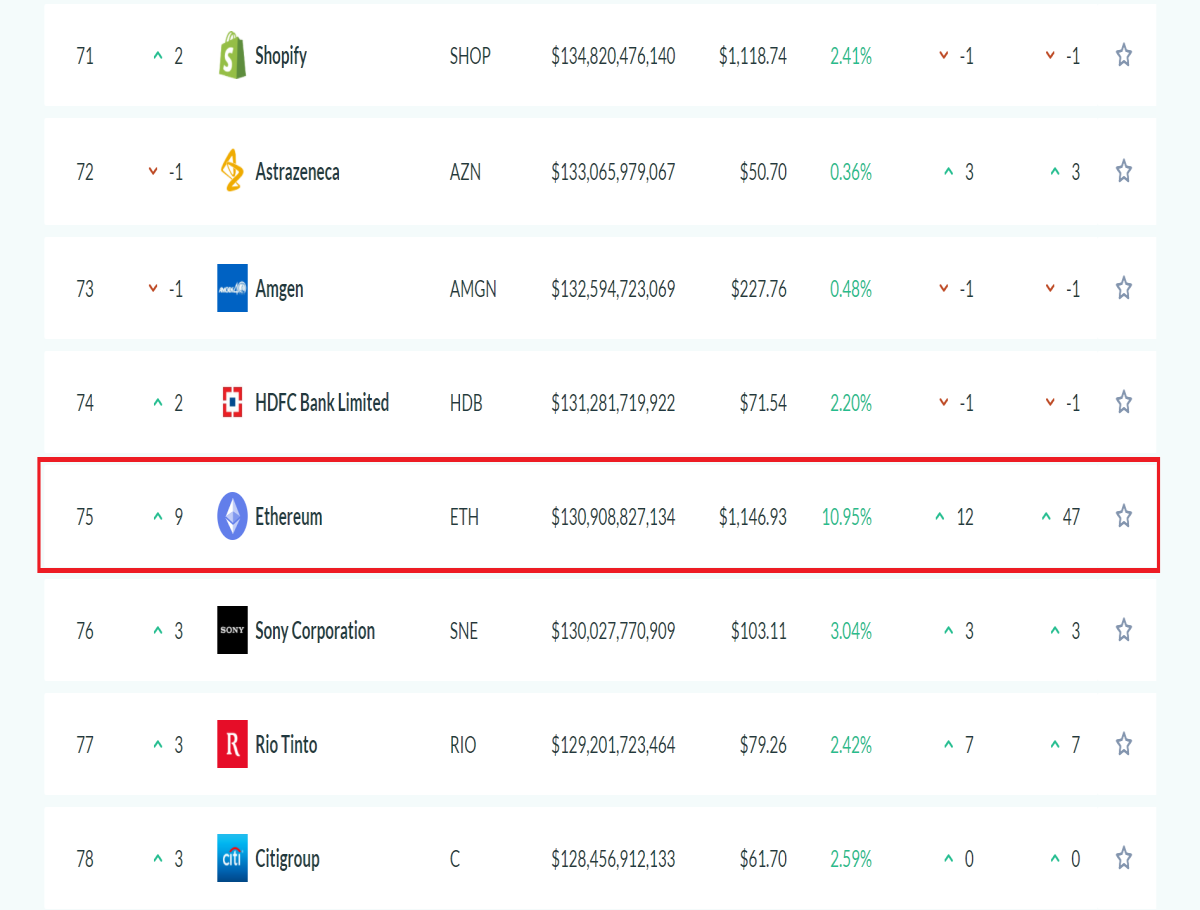Open the Astrazeneca logo icon
Image resolution: width=1200 pixels, height=910 pixels.
pos(232,171)
